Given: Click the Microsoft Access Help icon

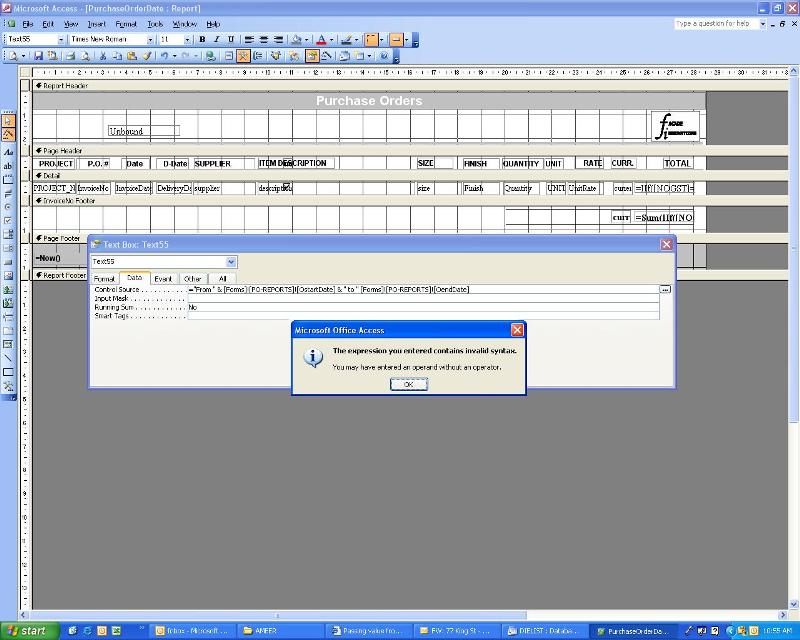Looking at the screenshot, I should pyautogui.click(x=384, y=56).
